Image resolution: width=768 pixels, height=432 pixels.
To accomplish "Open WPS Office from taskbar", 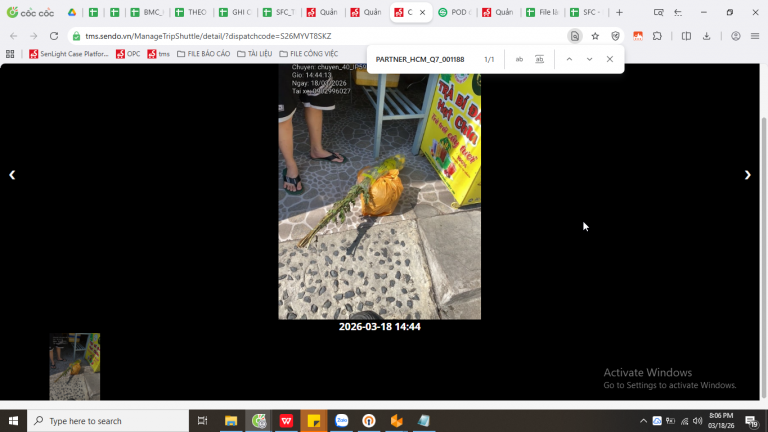I will [x=286, y=421].
